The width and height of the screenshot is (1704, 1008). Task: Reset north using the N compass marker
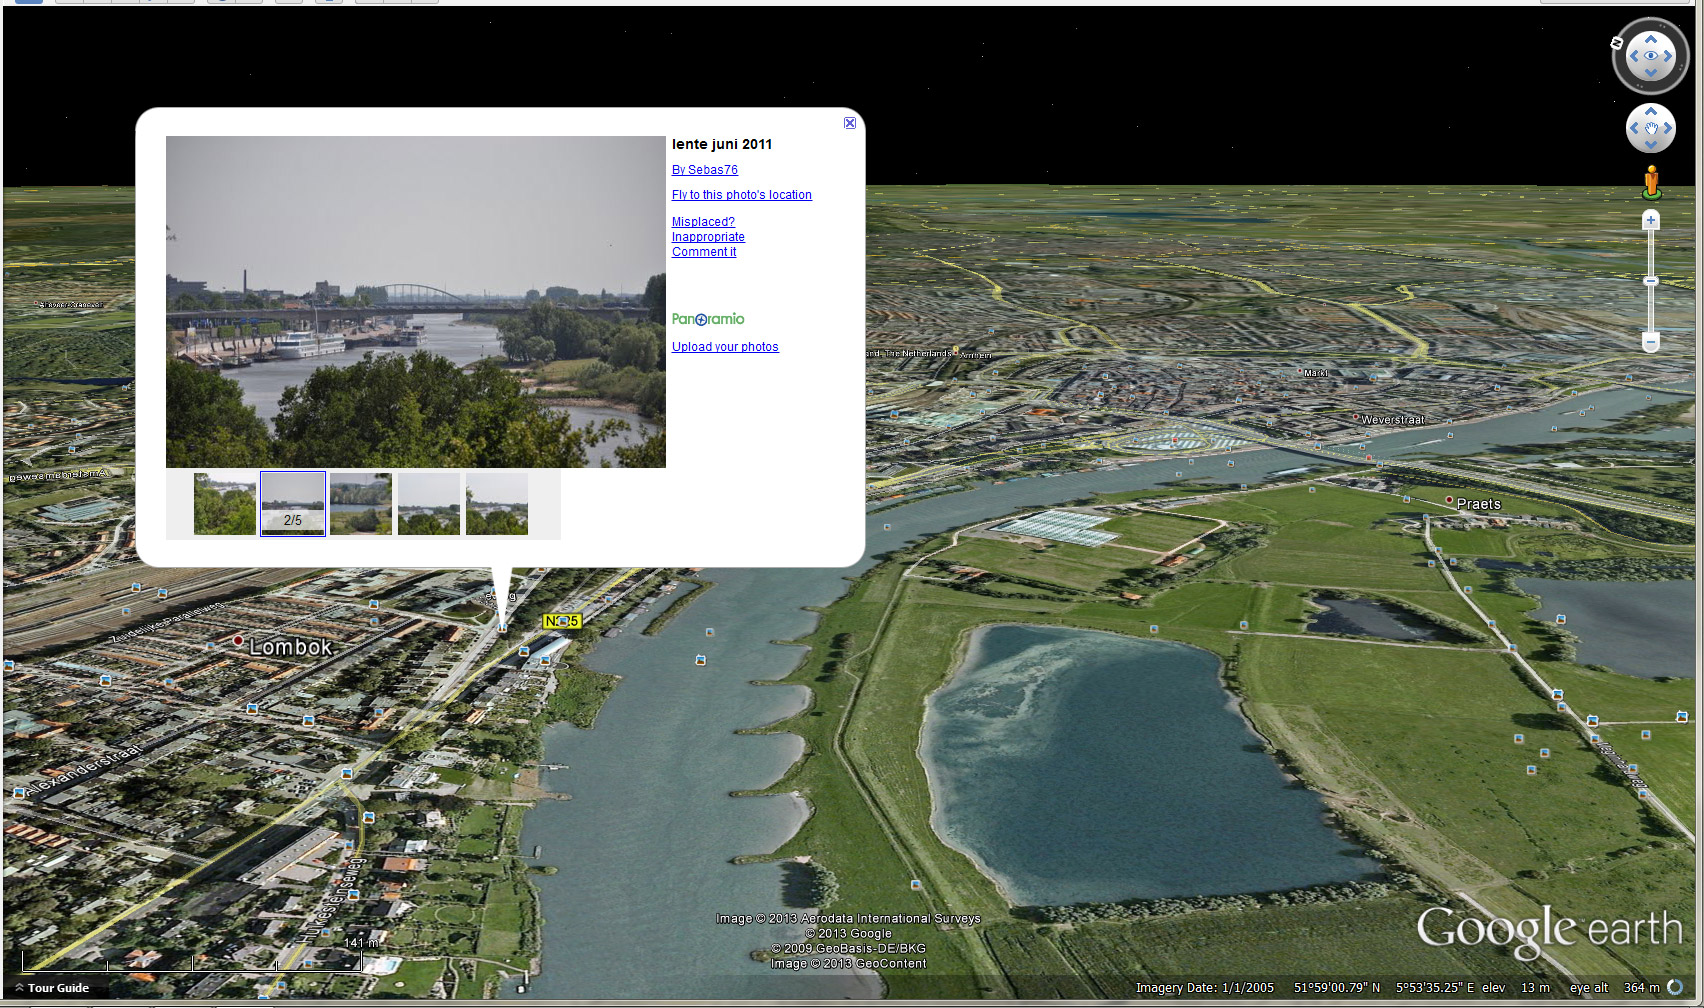pos(1617,43)
